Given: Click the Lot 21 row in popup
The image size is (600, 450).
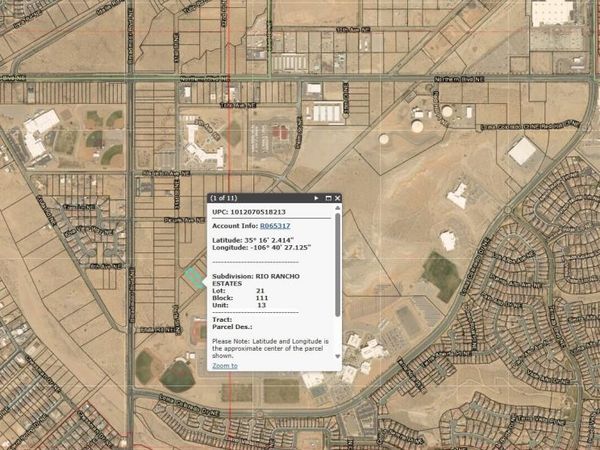Looking at the screenshot, I should [240, 290].
